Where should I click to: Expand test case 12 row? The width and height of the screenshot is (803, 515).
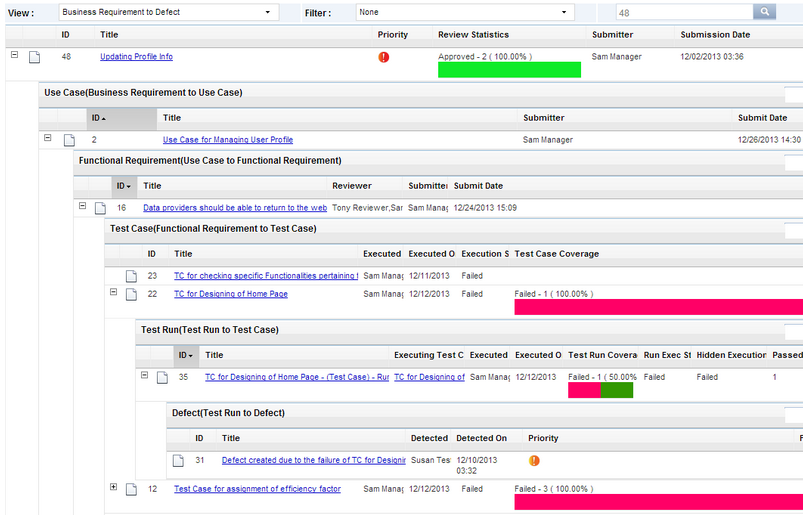point(113,488)
